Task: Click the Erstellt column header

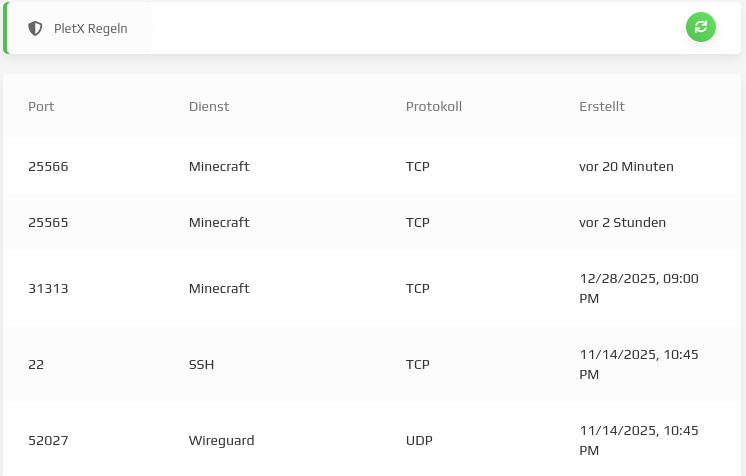Action: [601, 106]
